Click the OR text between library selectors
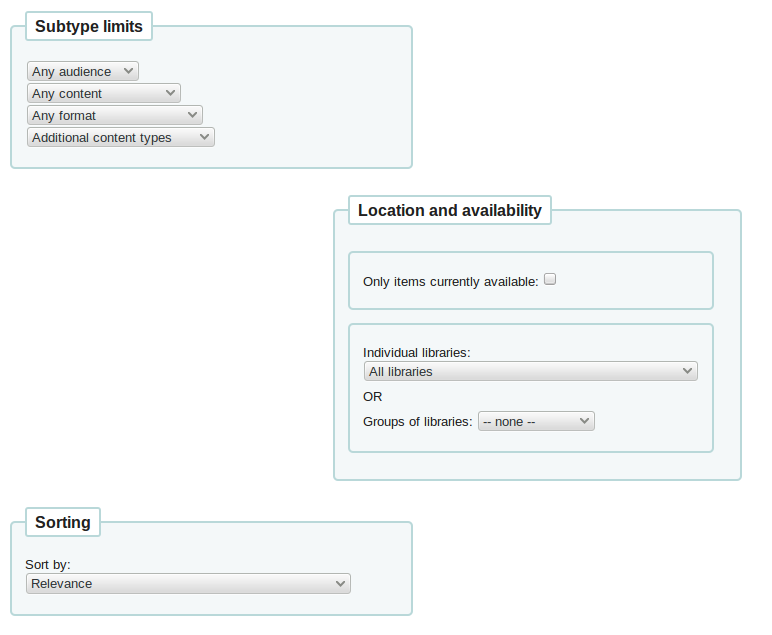The image size is (772, 635). (372, 397)
